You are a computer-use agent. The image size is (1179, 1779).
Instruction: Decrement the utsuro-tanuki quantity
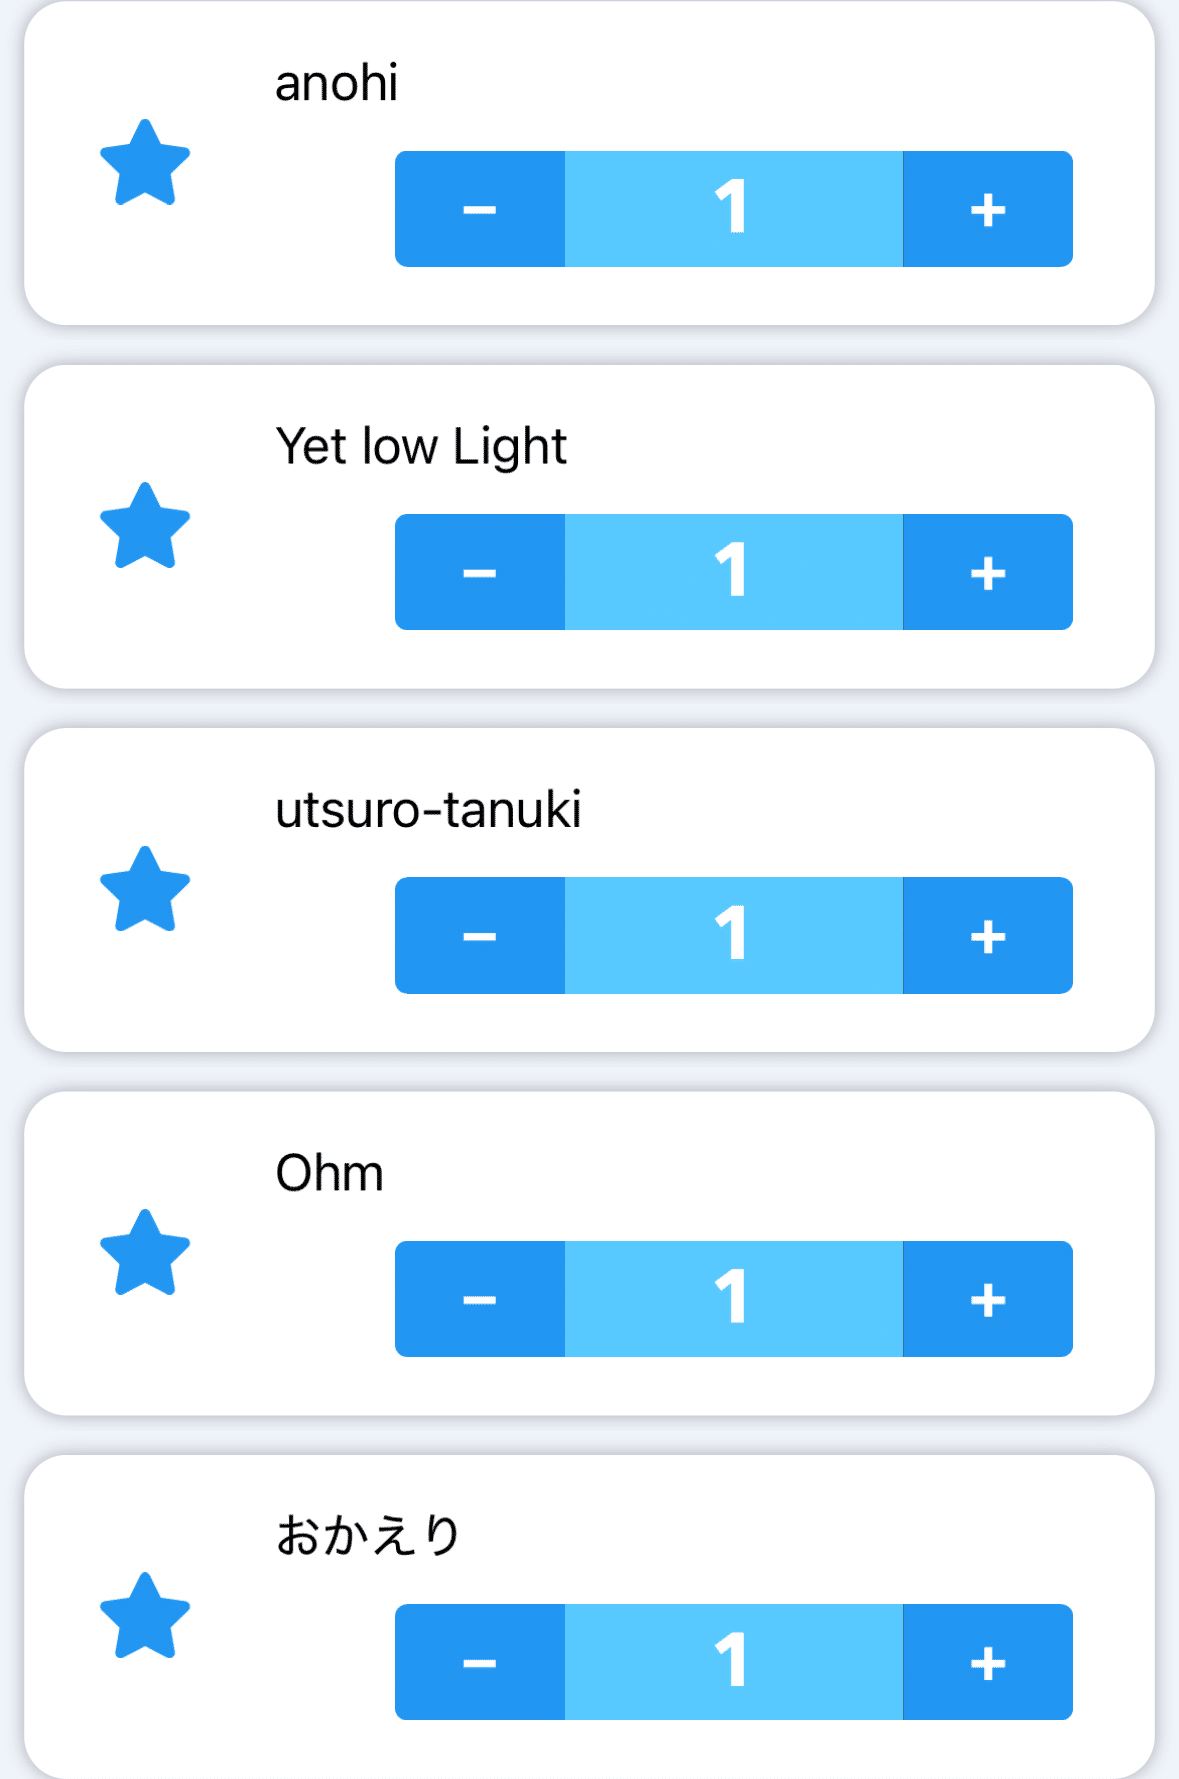click(x=480, y=936)
